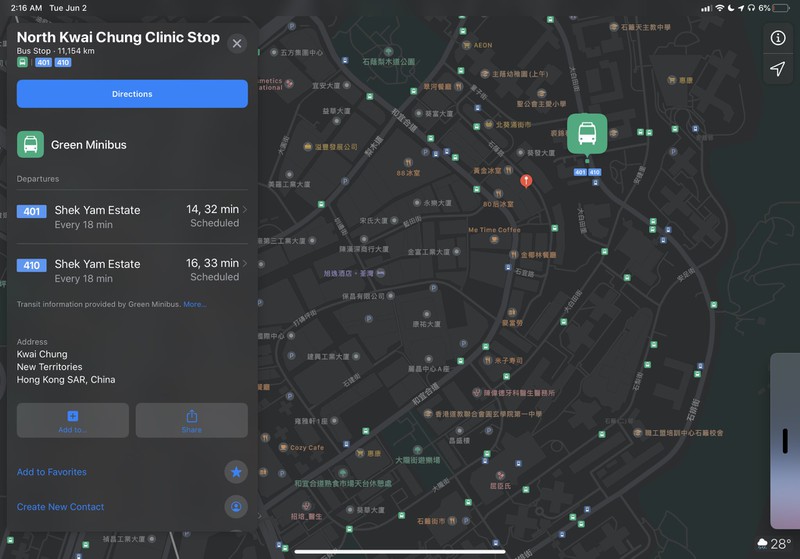Tap the Green Minibus icon in panel

point(31,145)
